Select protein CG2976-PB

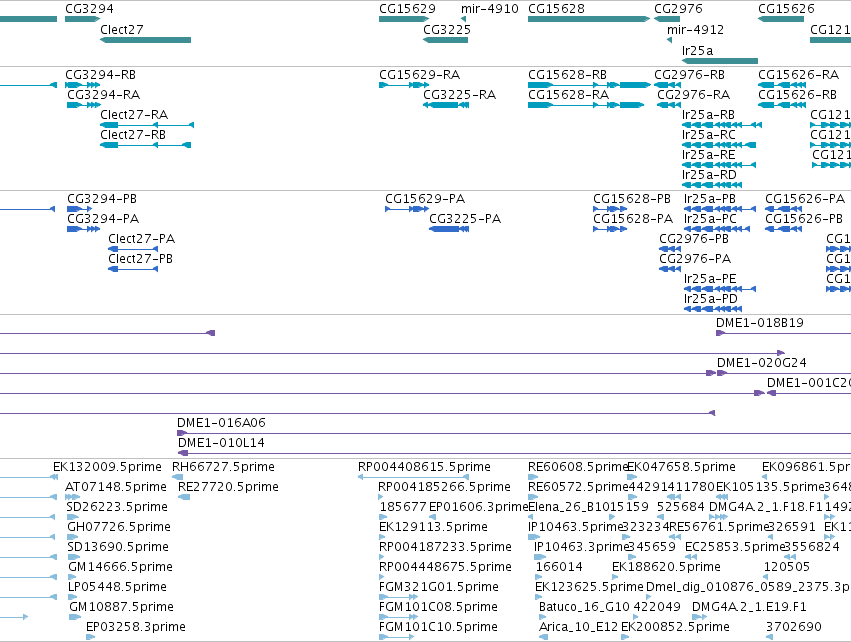tap(694, 239)
